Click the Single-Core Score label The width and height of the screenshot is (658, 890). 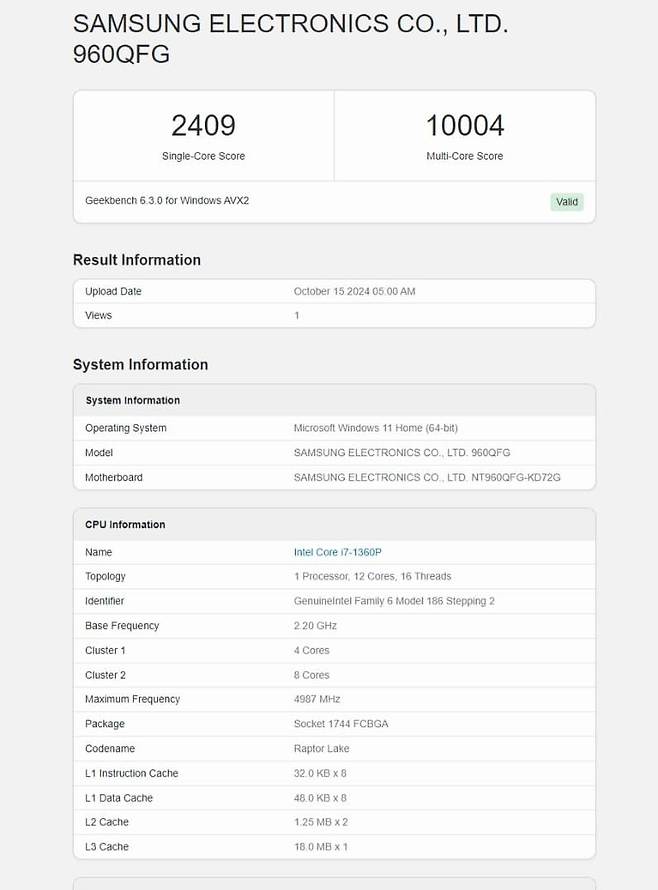pyautogui.click(x=203, y=156)
